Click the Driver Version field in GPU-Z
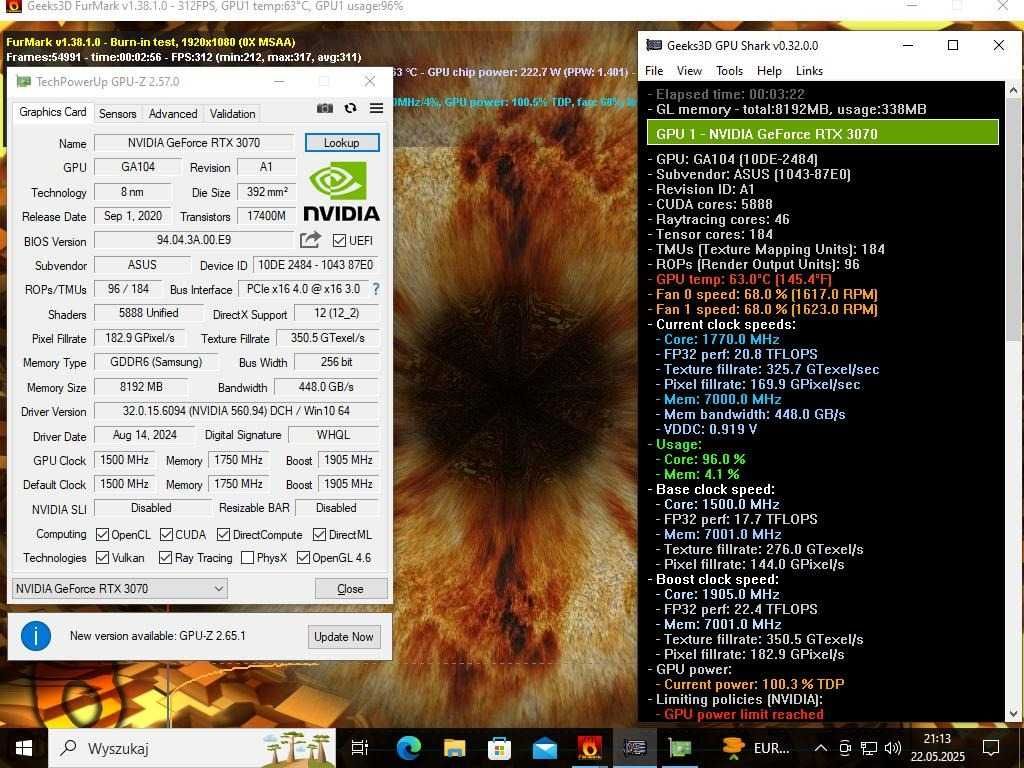1024x768 pixels. (236, 411)
